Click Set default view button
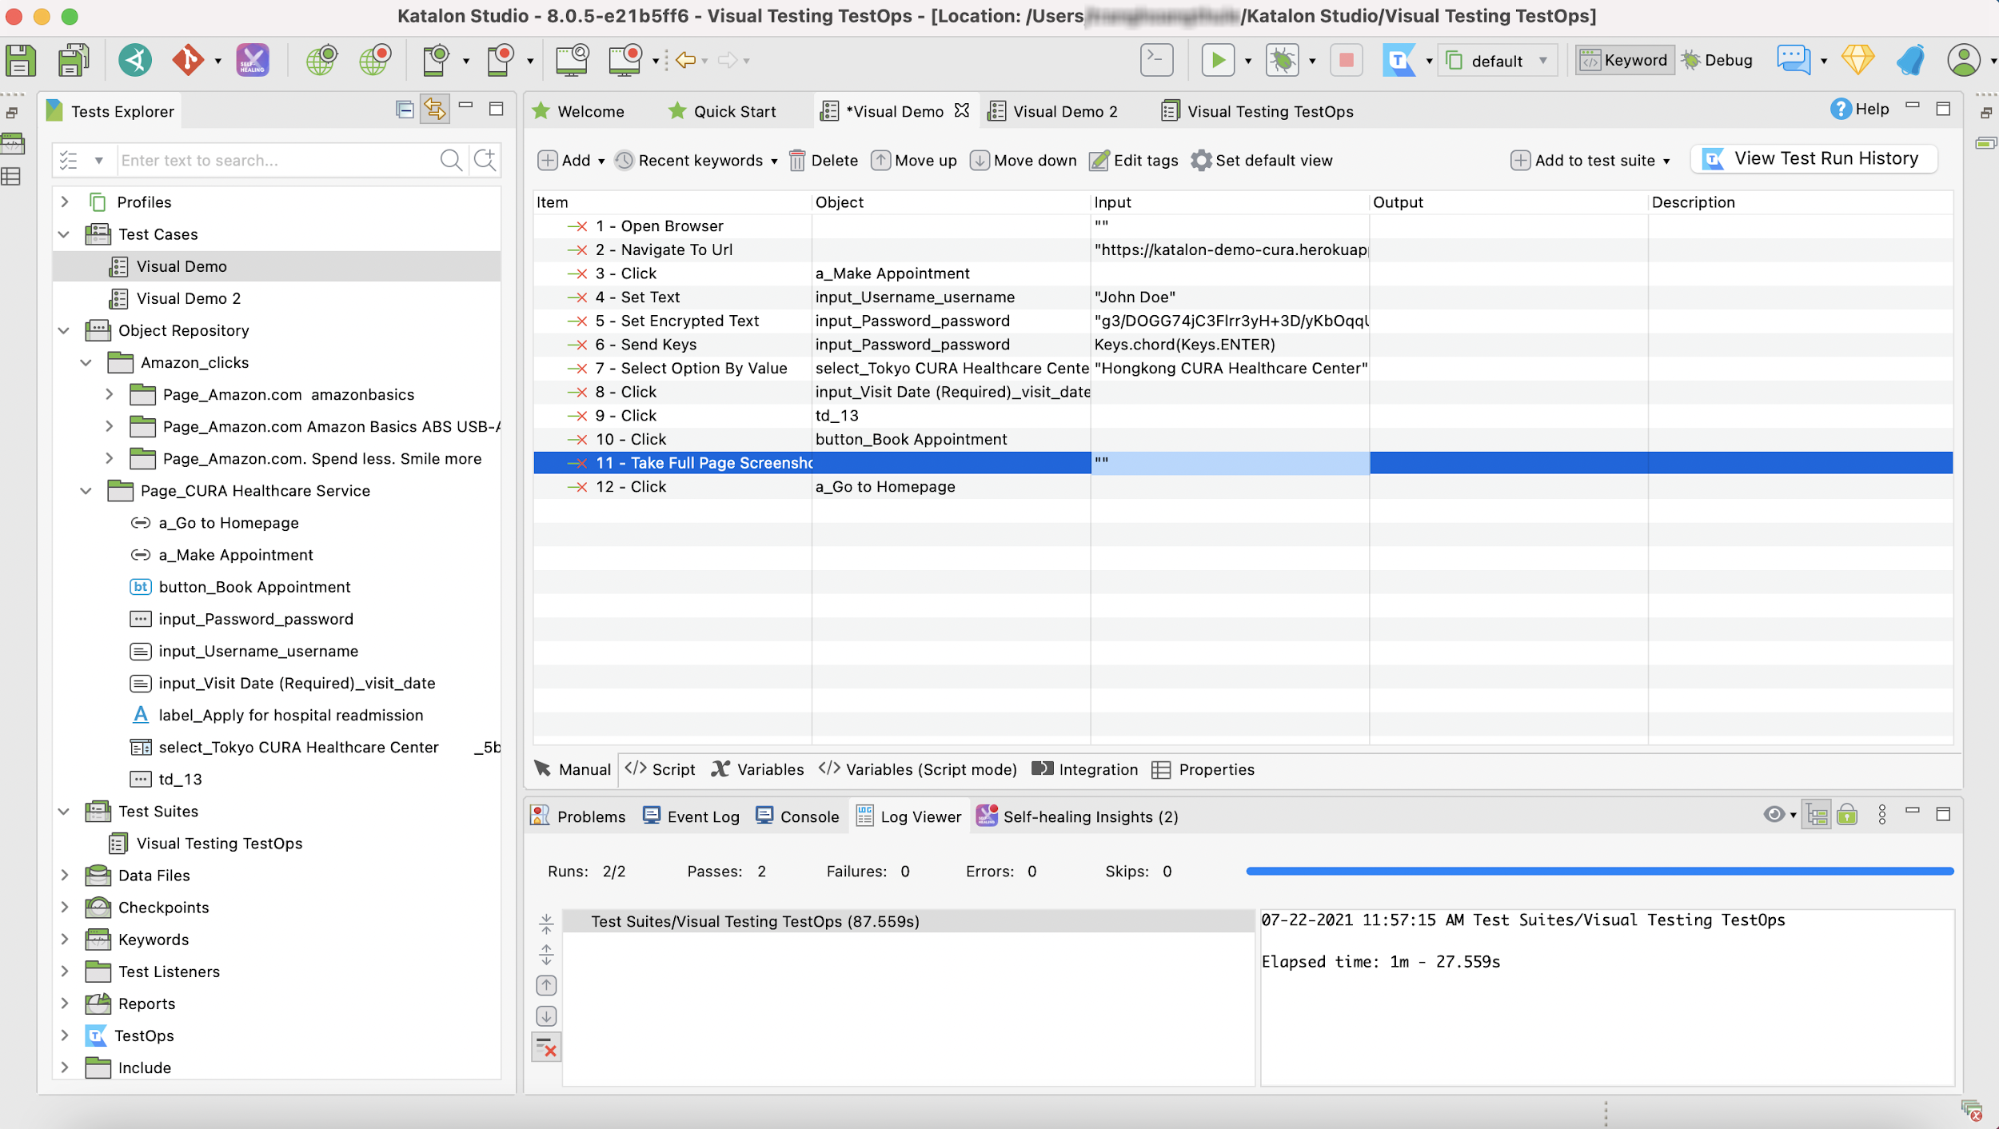 click(x=1262, y=160)
